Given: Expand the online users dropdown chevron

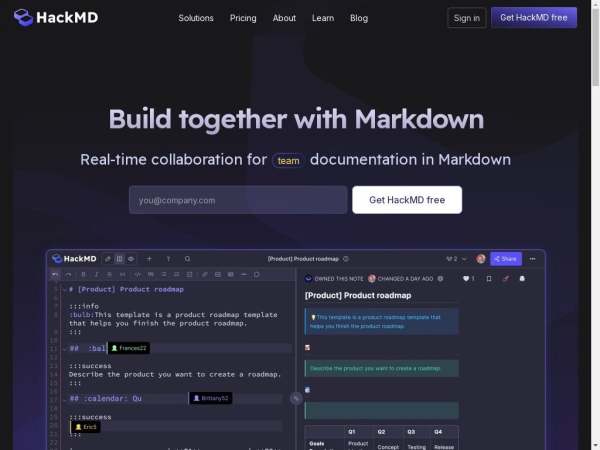Looking at the screenshot, I should click(464, 259).
